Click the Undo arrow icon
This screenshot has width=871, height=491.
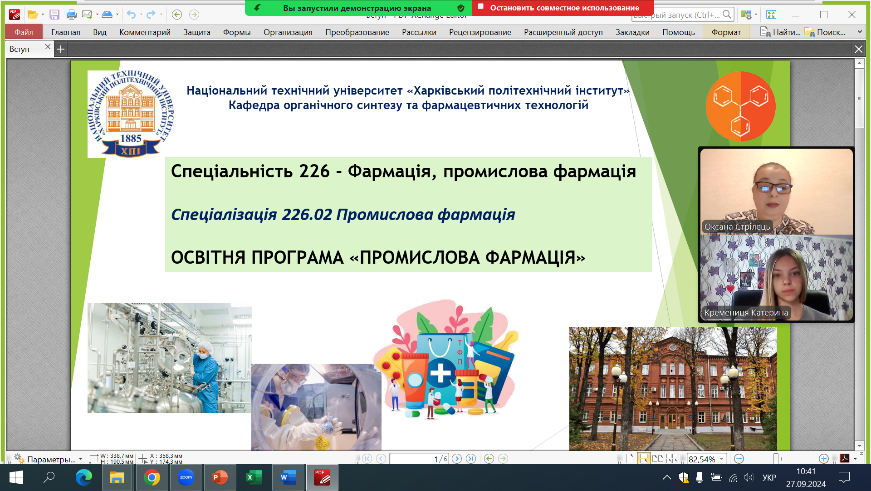(133, 15)
